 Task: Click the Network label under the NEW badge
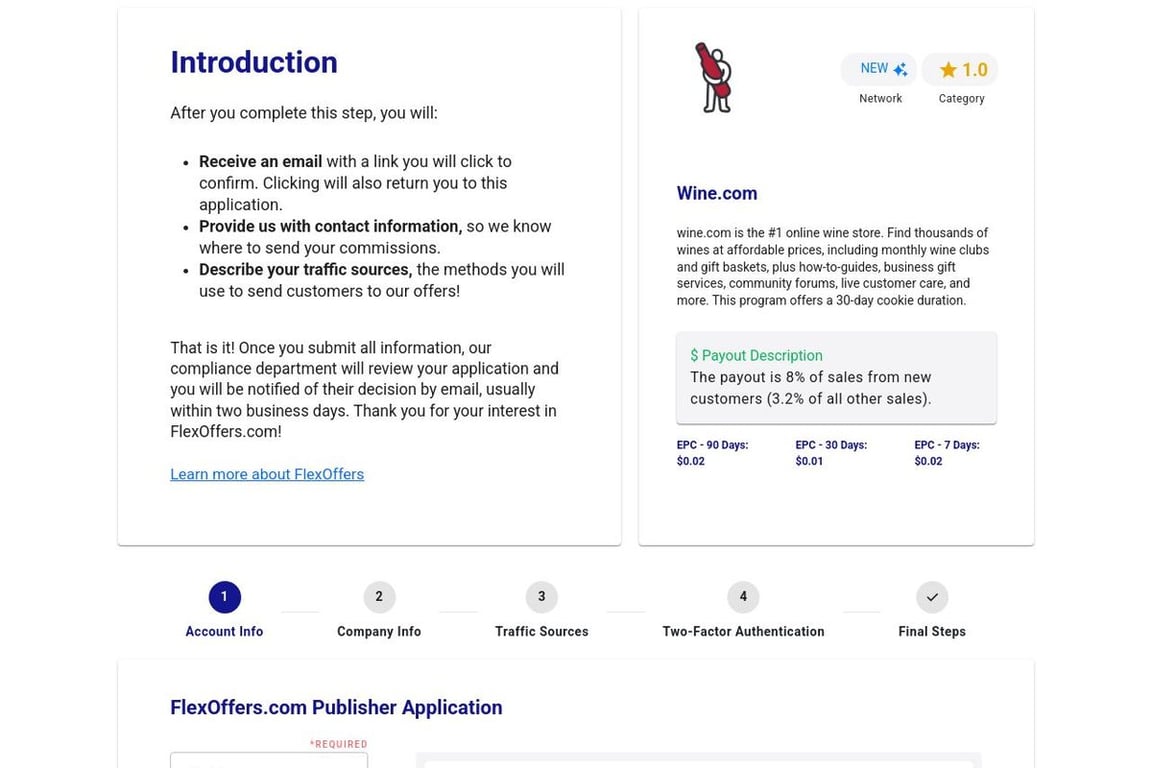(880, 98)
